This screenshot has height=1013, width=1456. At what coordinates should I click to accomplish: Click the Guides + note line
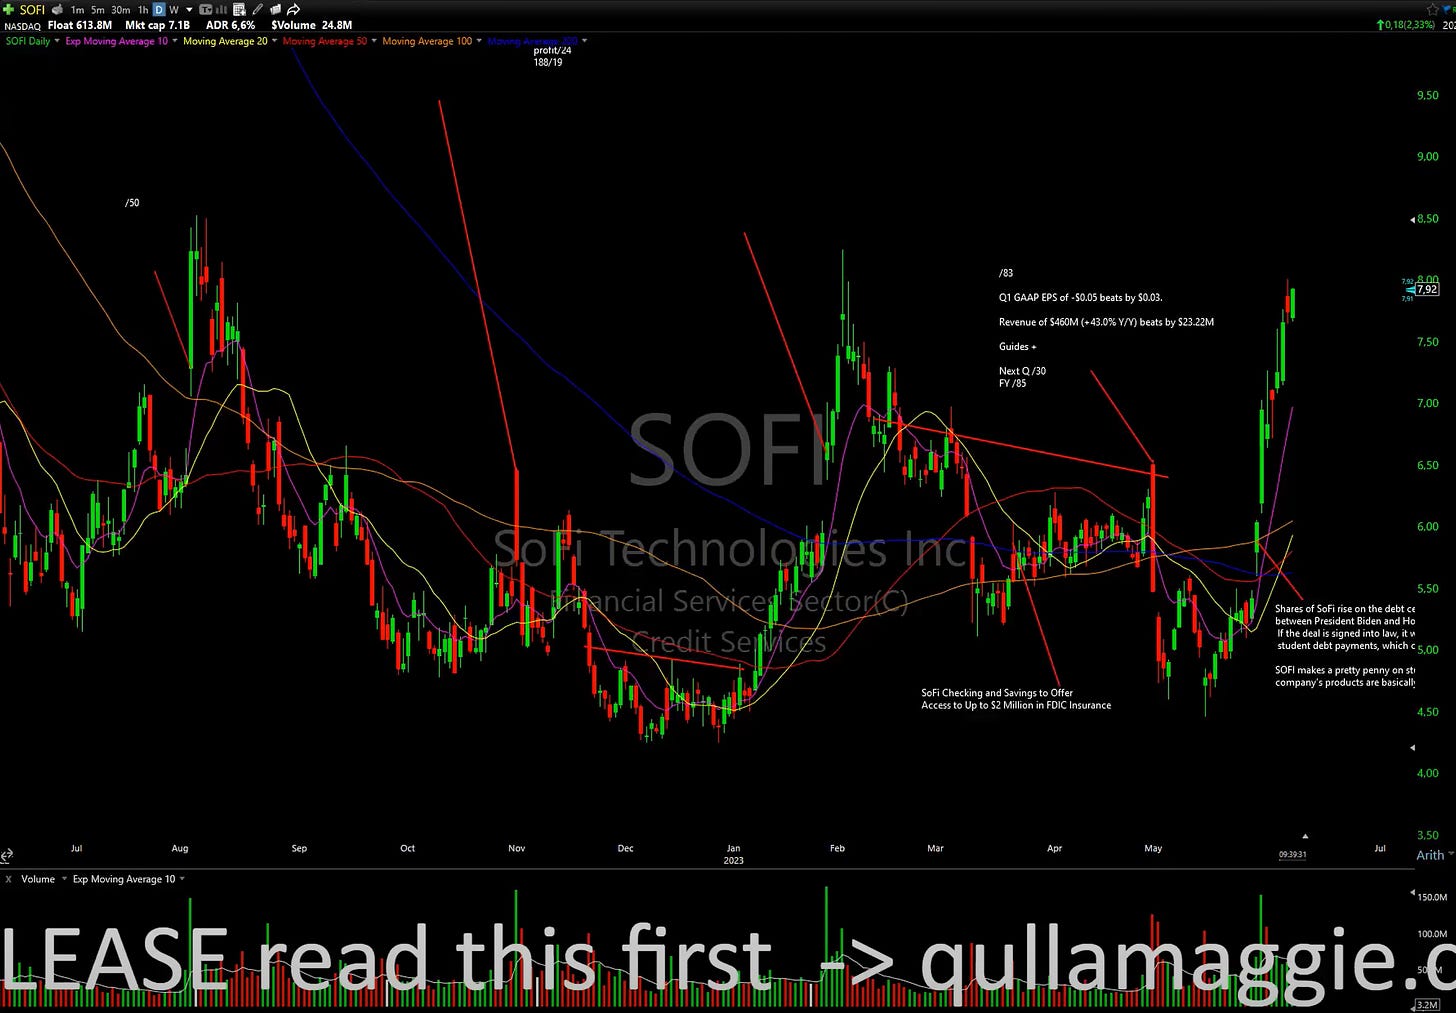[x=1018, y=346]
